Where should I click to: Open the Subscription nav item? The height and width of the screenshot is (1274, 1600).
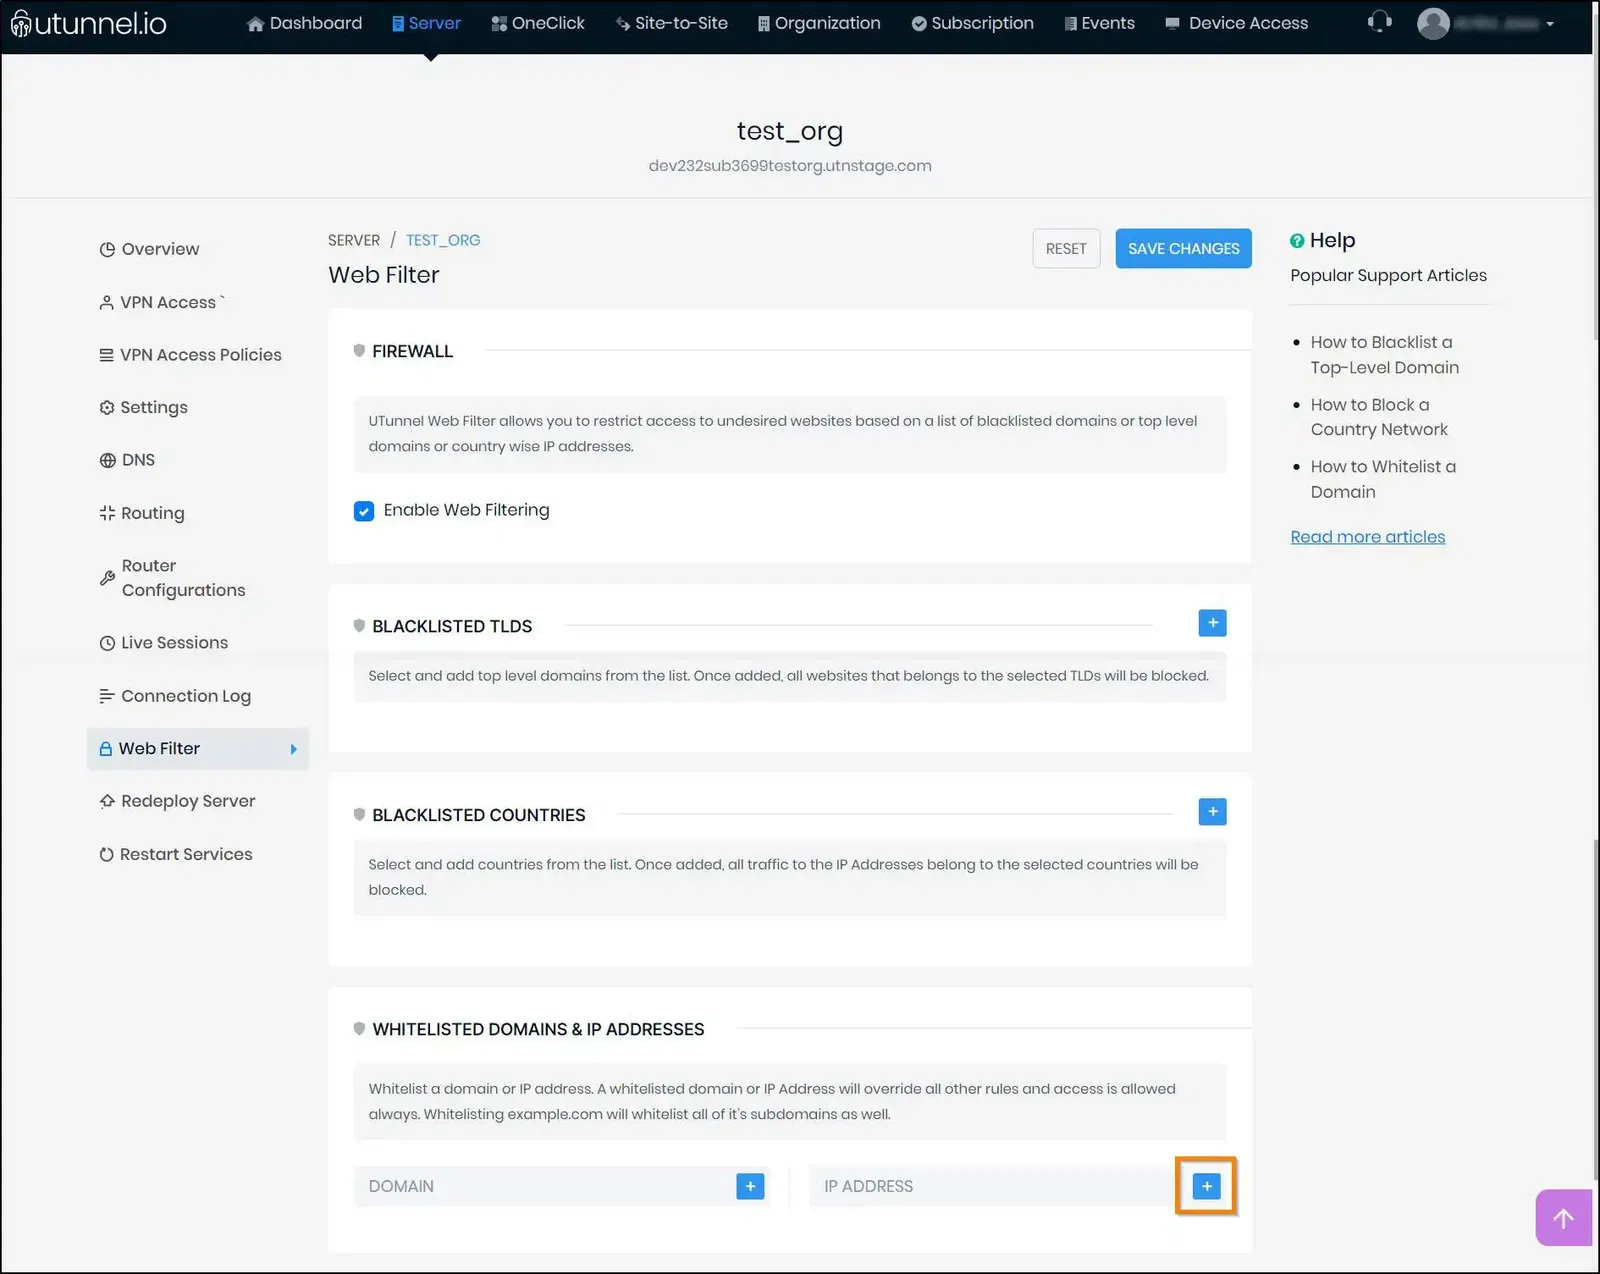pos(972,23)
